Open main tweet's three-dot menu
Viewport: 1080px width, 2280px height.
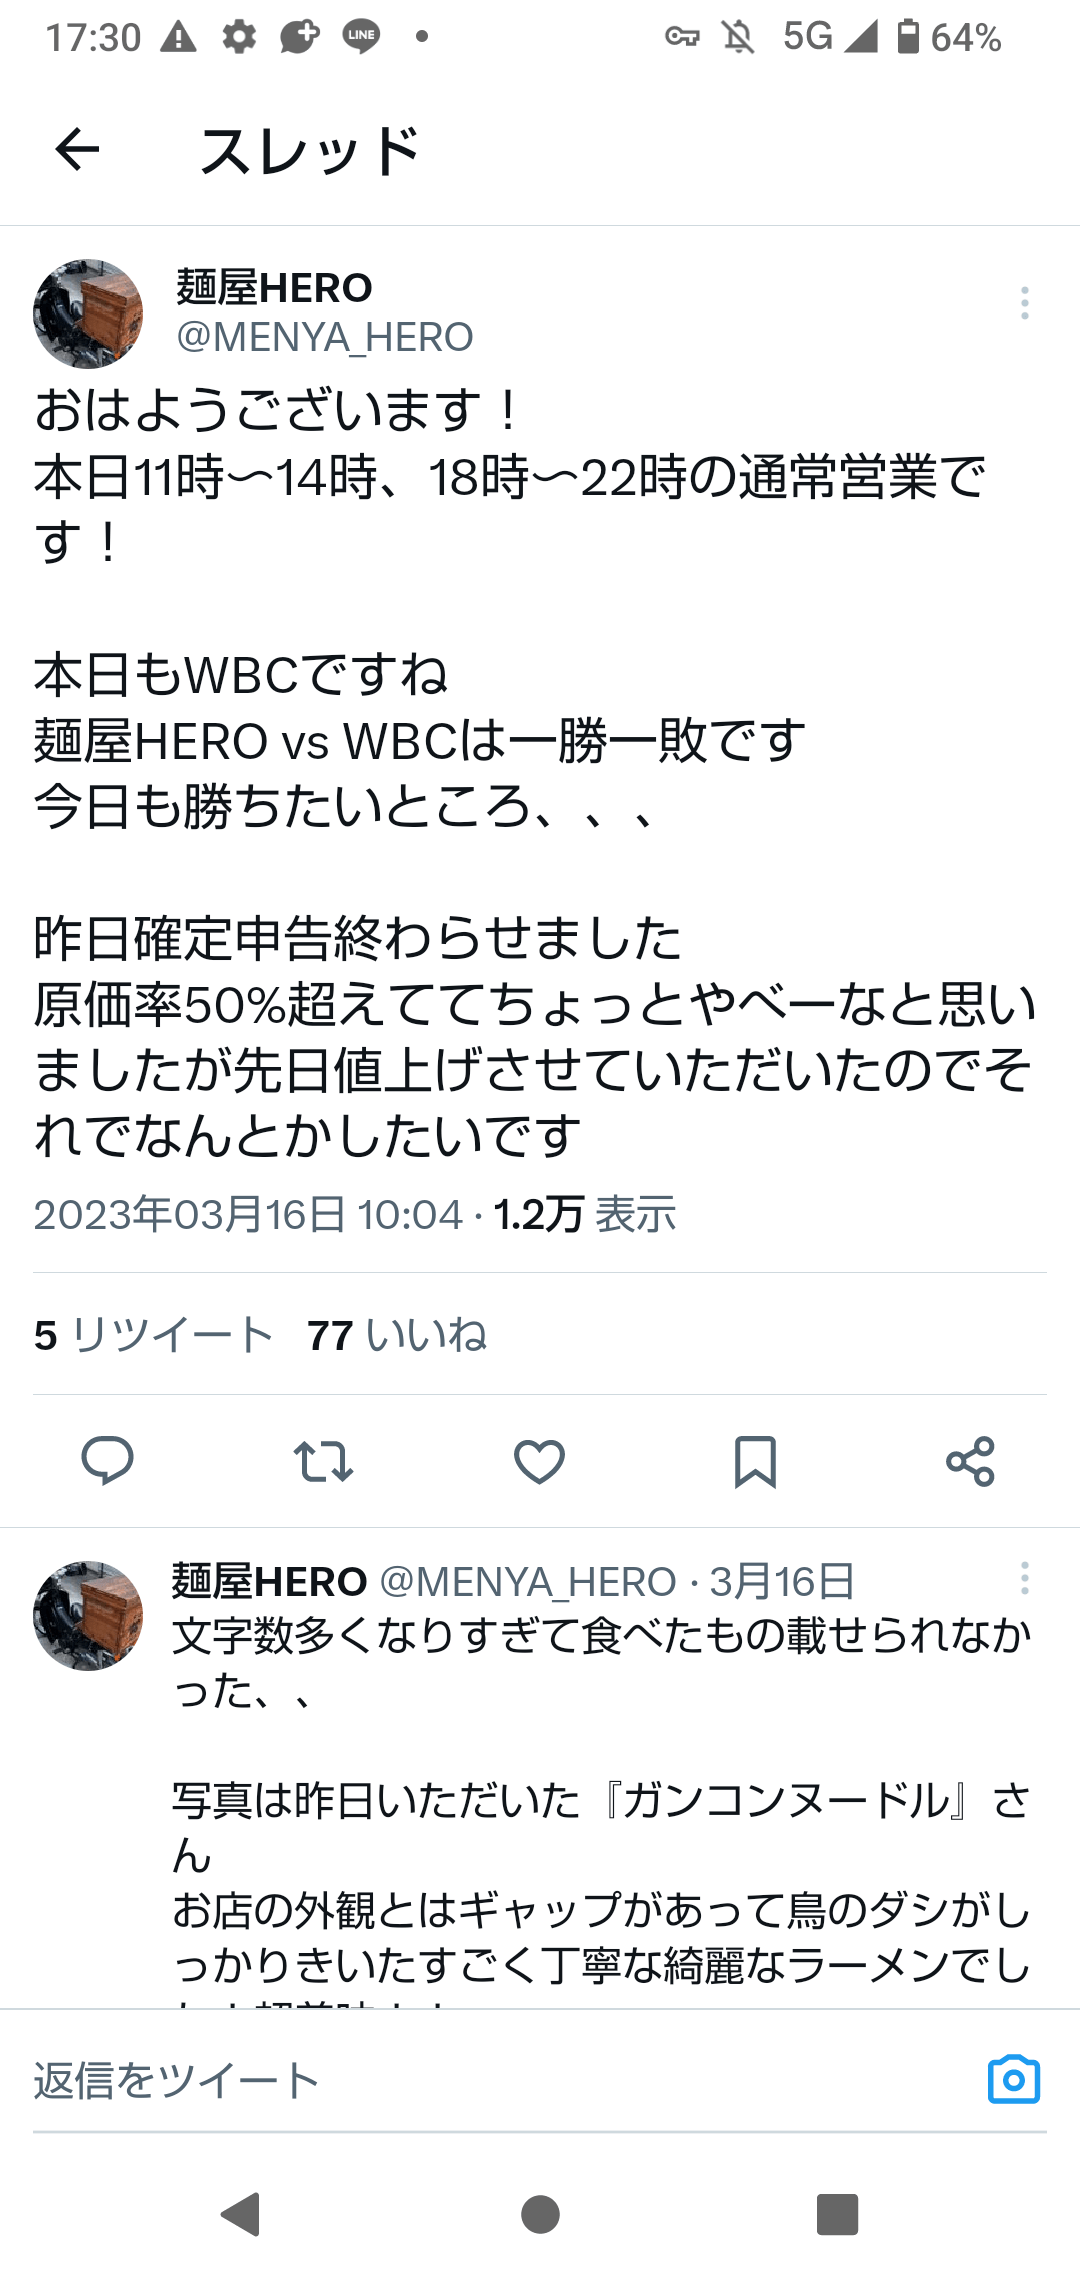click(x=1025, y=303)
